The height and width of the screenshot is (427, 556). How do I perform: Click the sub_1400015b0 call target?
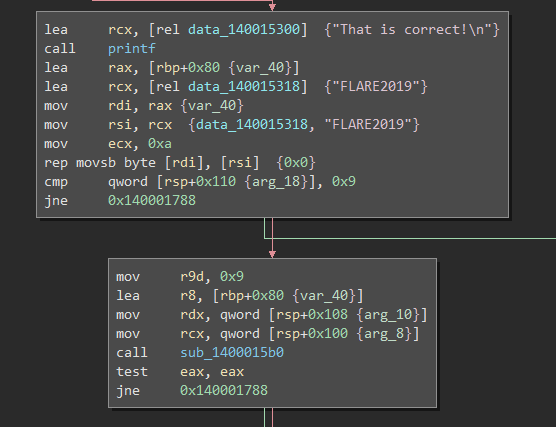click(x=232, y=353)
